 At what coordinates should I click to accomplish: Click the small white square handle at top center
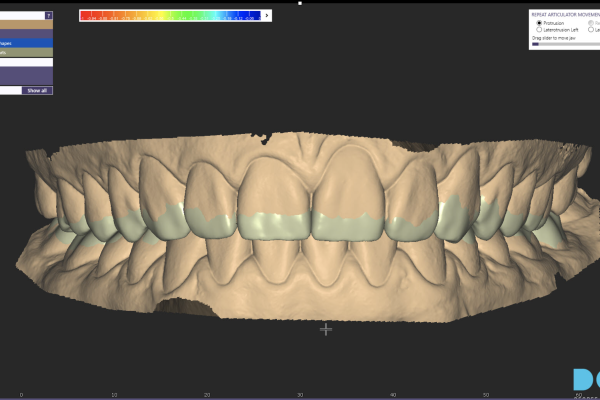click(300, 3)
